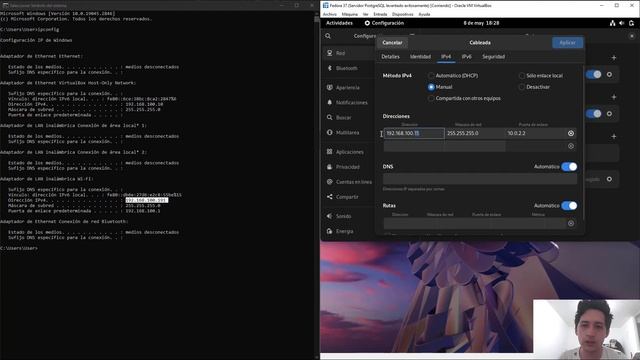Select the Desactivar IPv4 option

tap(534, 87)
